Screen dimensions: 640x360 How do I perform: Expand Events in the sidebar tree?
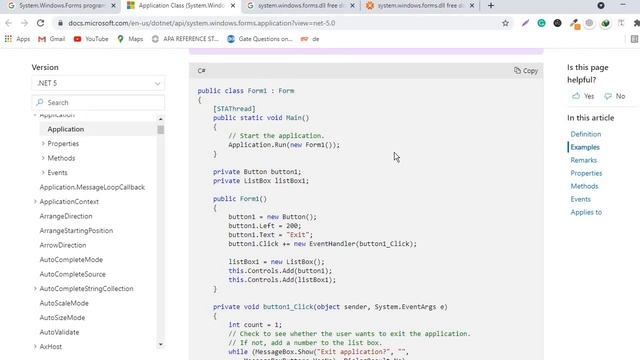[43, 173]
